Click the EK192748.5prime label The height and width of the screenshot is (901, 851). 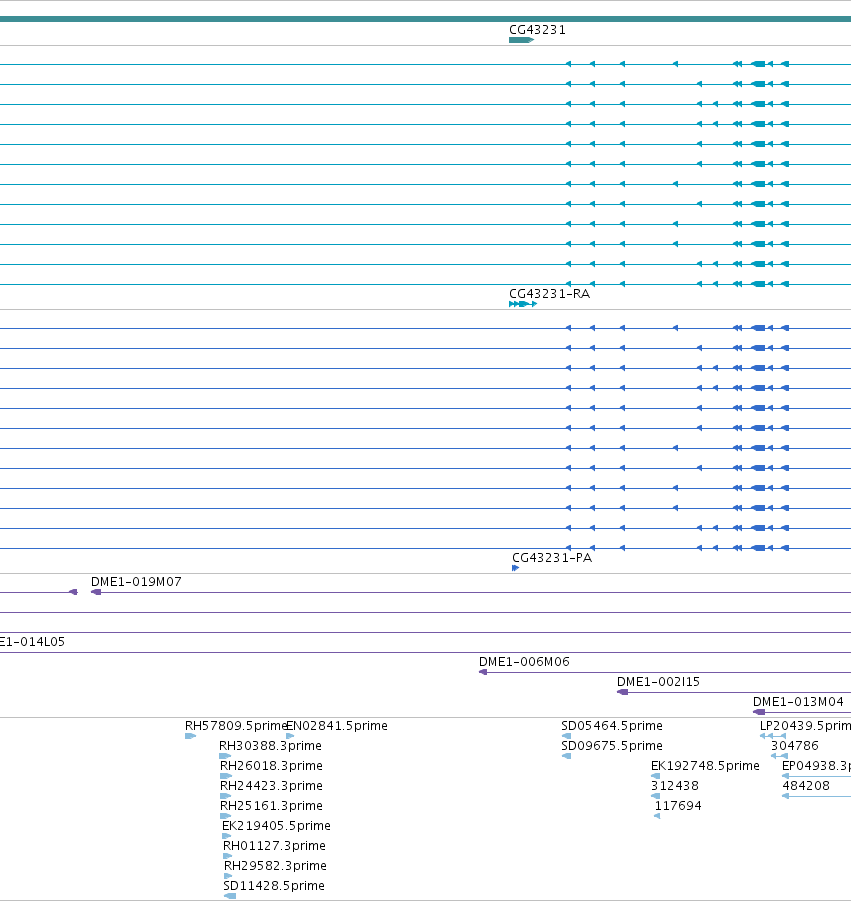705,766
